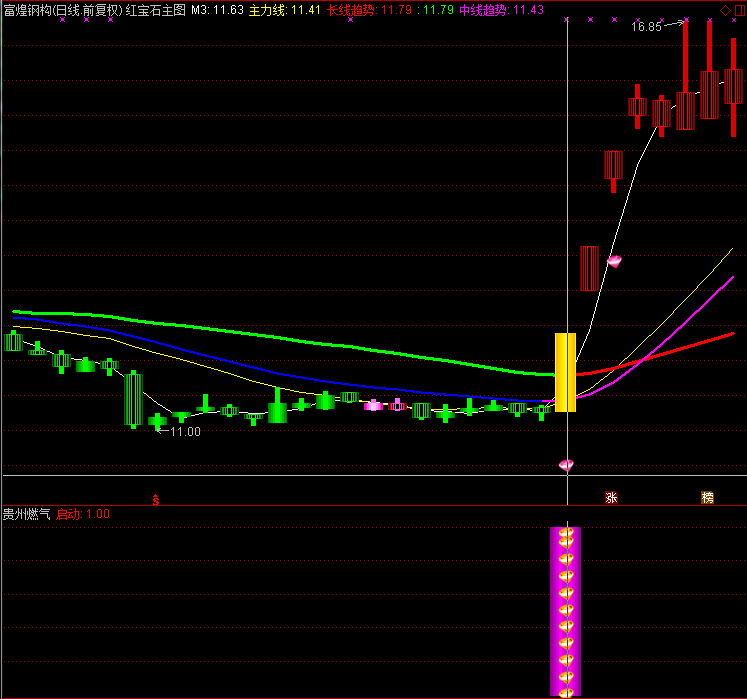Click the 涨 marker icon
The height and width of the screenshot is (699, 747).
[610, 497]
